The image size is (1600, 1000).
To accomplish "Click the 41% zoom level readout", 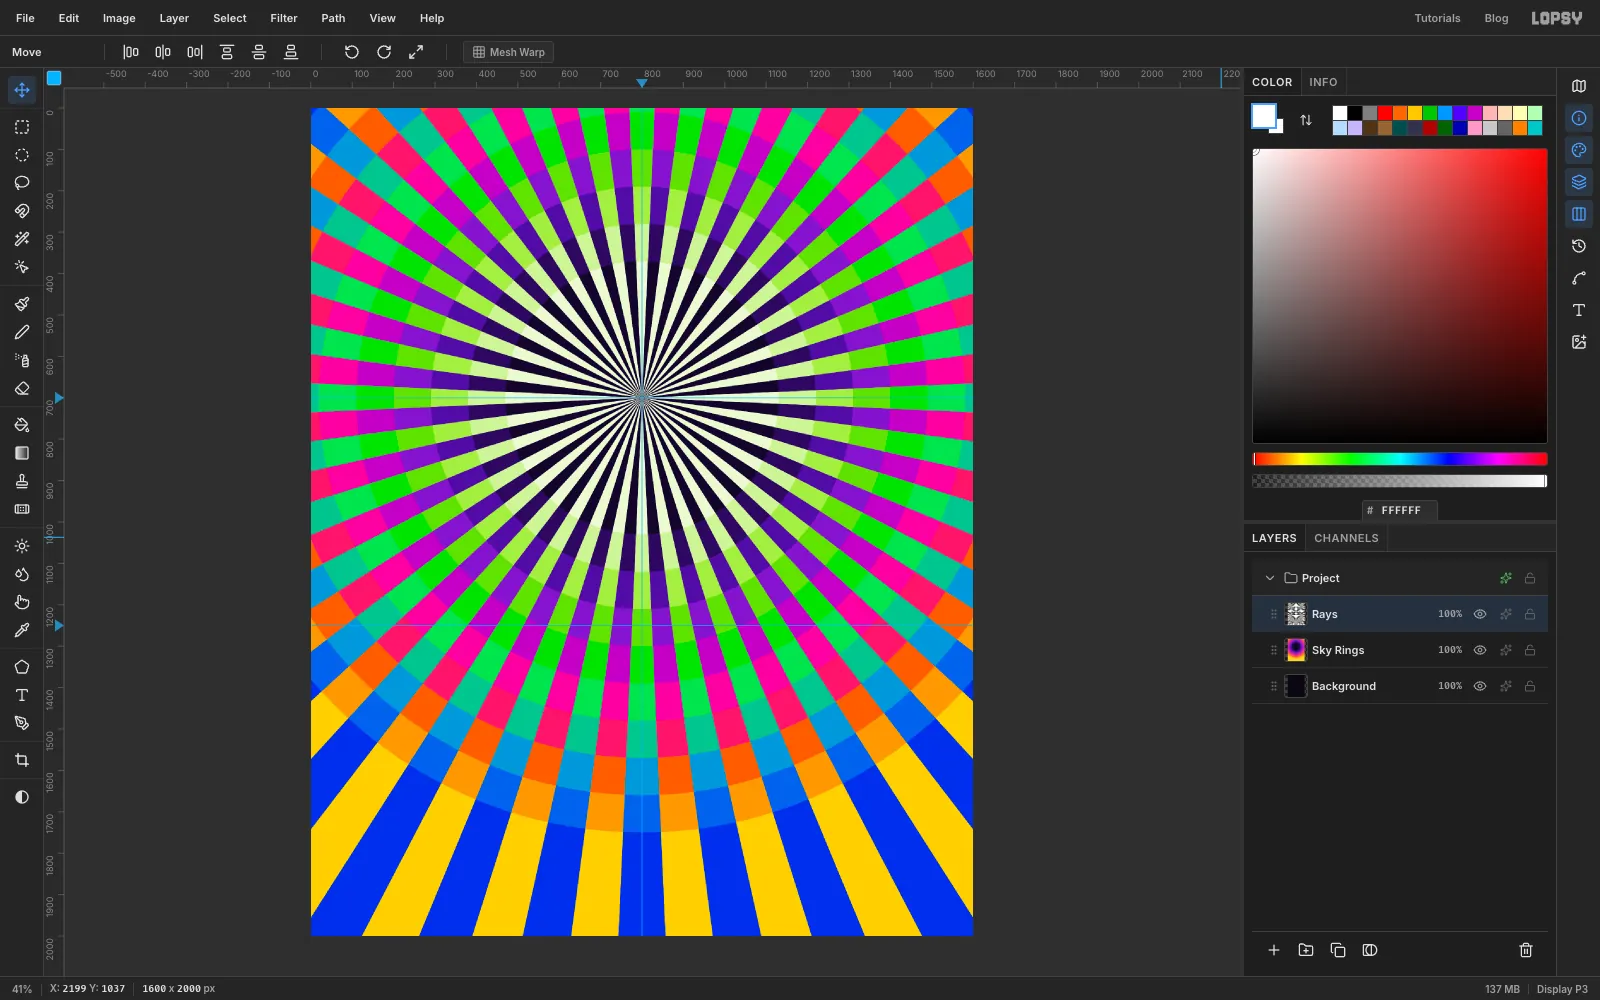I will 22,989.
